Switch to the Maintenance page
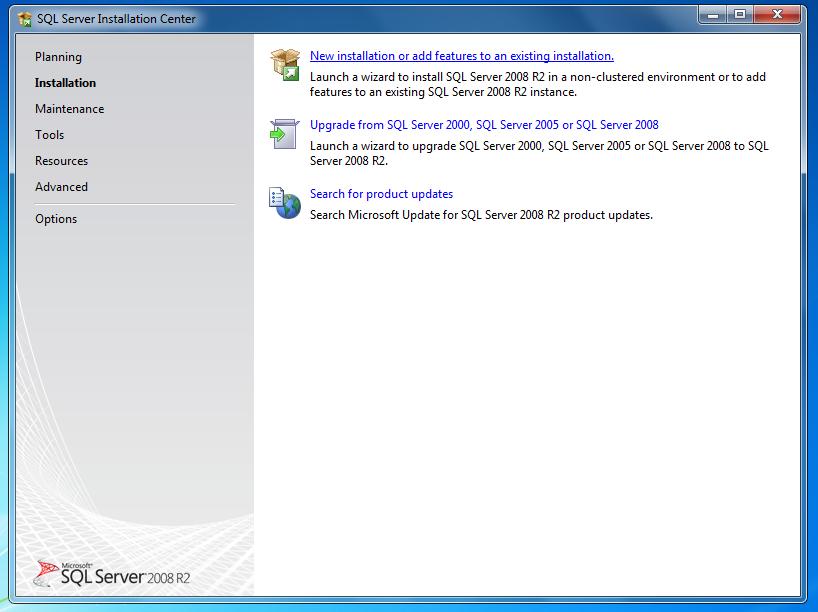The image size is (818, 612). click(x=69, y=109)
